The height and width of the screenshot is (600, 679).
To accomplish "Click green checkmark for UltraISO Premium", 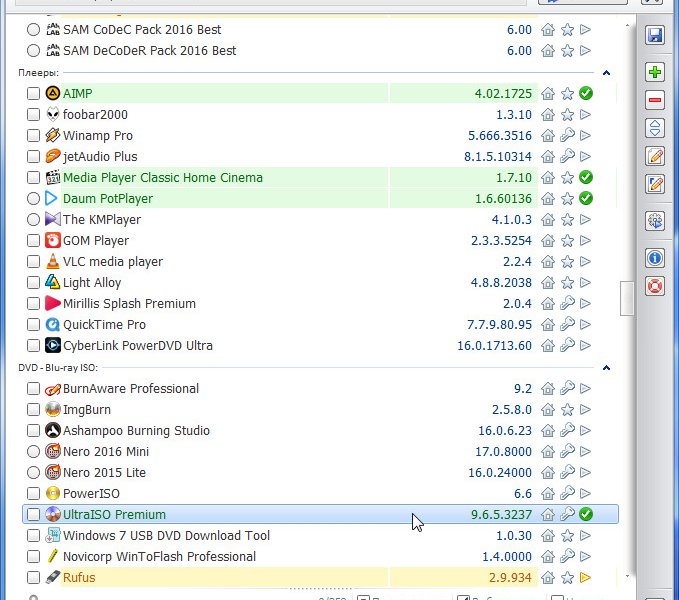I will pos(586,514).
